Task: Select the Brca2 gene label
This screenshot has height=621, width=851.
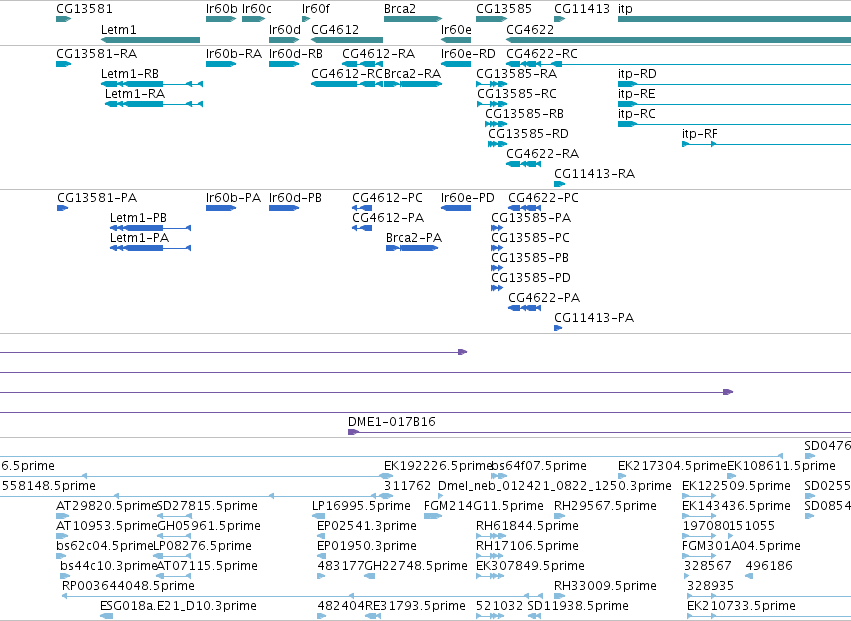Action: 399,9
